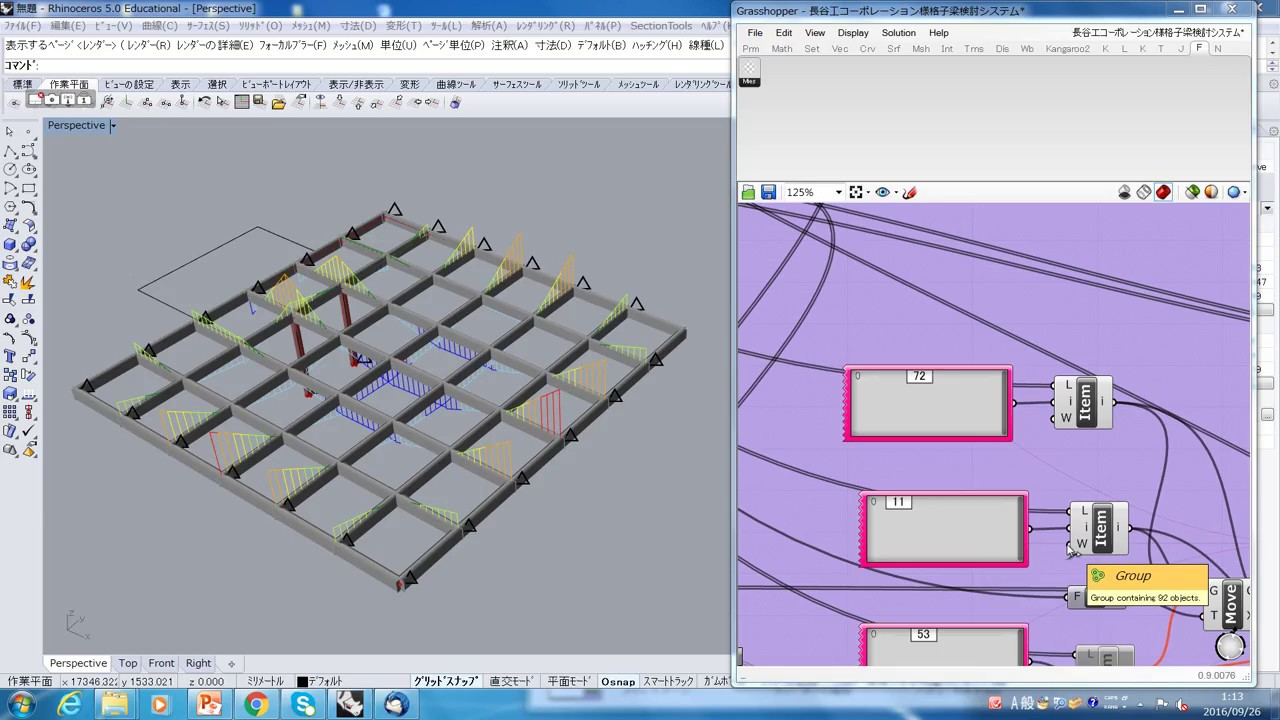Open the folder icon in Rhino toolbar
Viewport: 1280px width, 720px height.
[x=278, y=102]
